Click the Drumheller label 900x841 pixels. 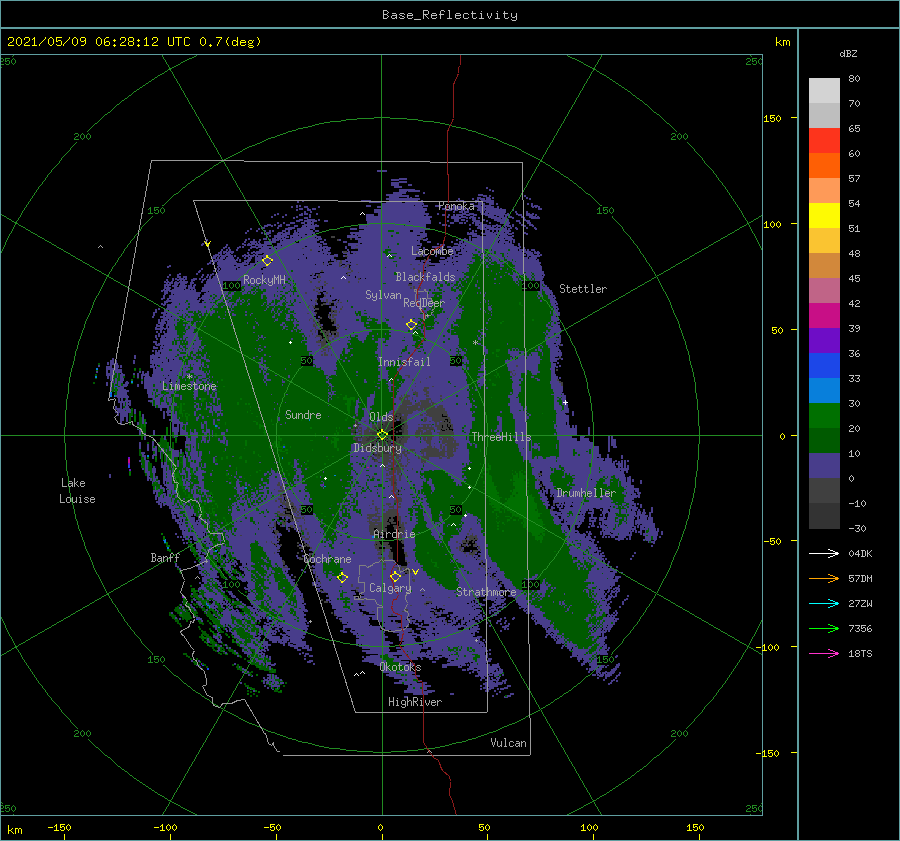tap(586, 493)
